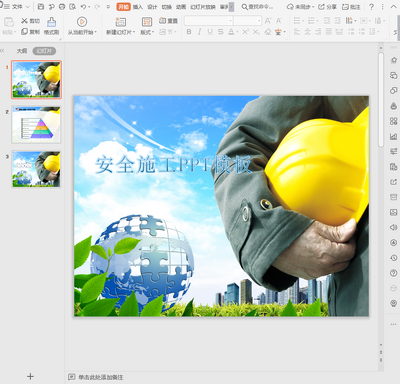Toggle Bold formatting
400x384 pixels.
(x=189, y=32)
